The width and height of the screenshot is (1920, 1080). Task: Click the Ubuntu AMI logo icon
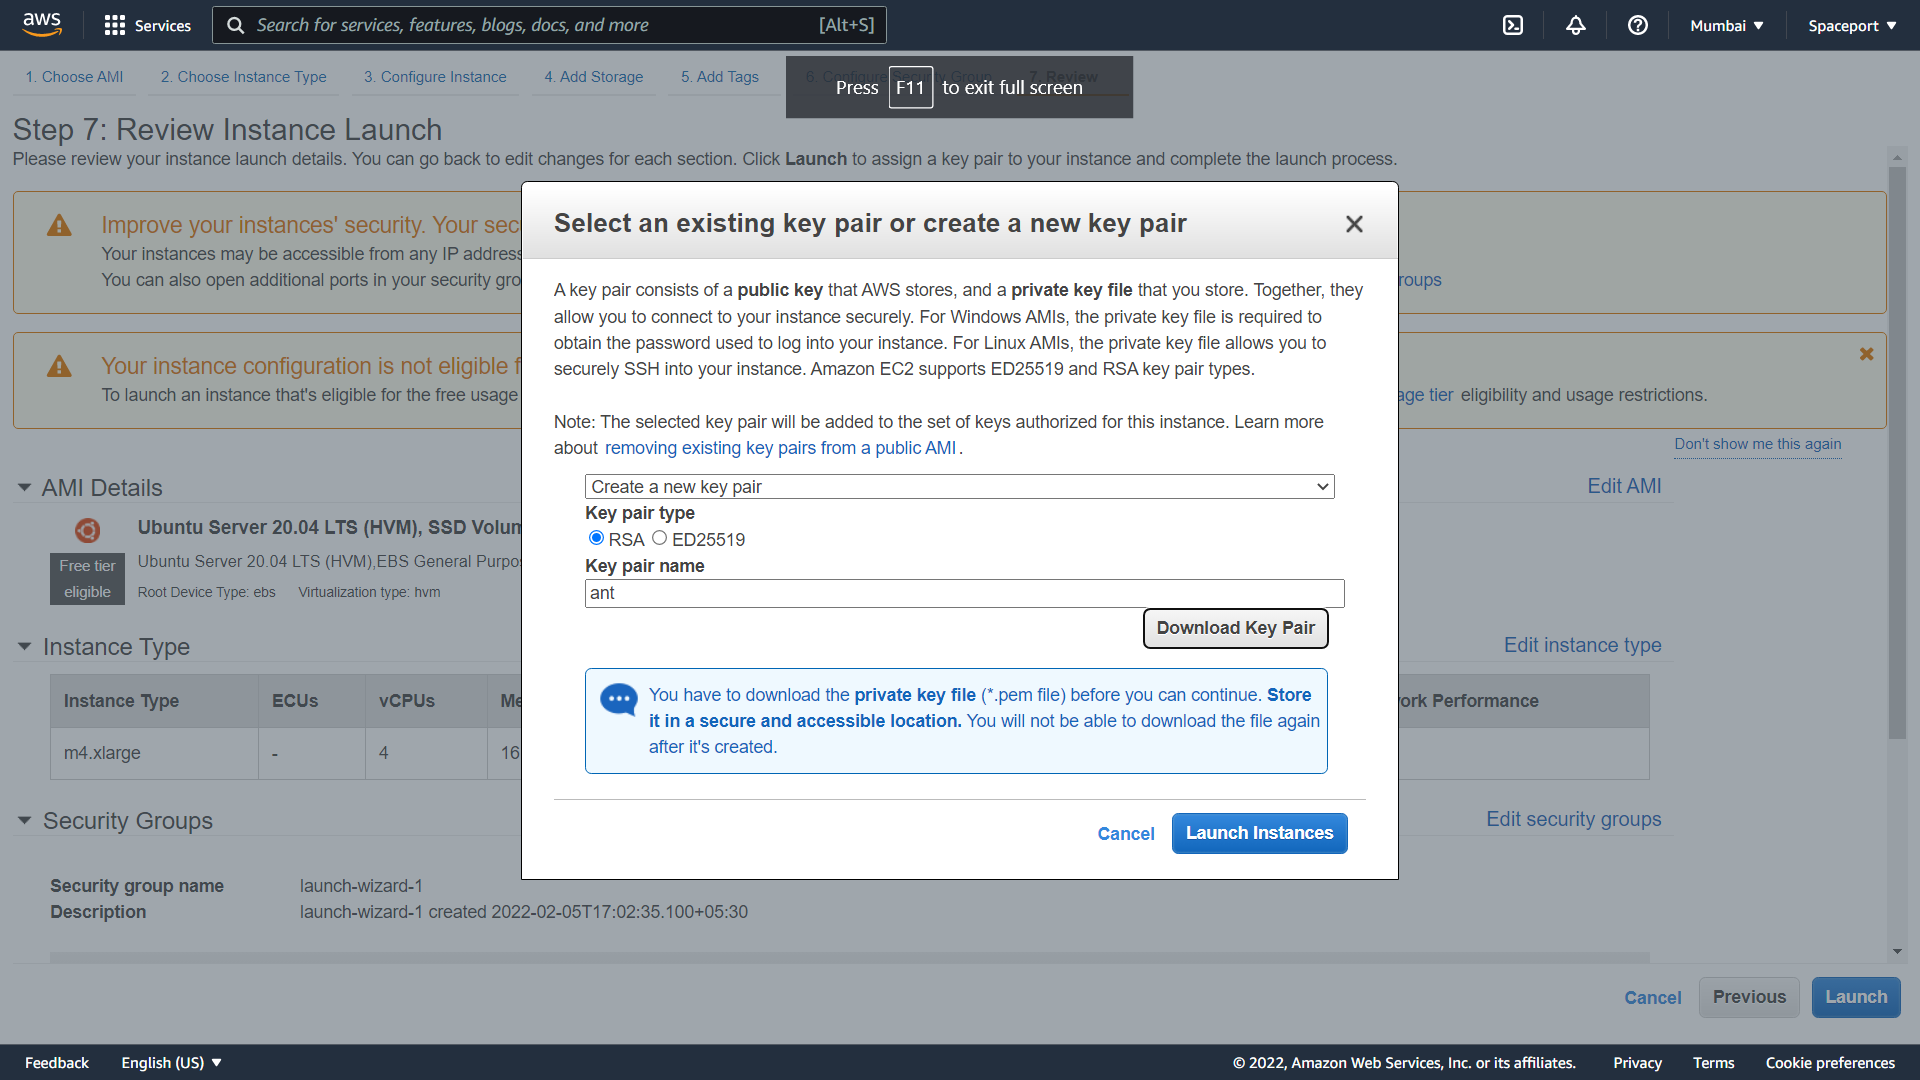pyautogui.click(x=88, y=530)
